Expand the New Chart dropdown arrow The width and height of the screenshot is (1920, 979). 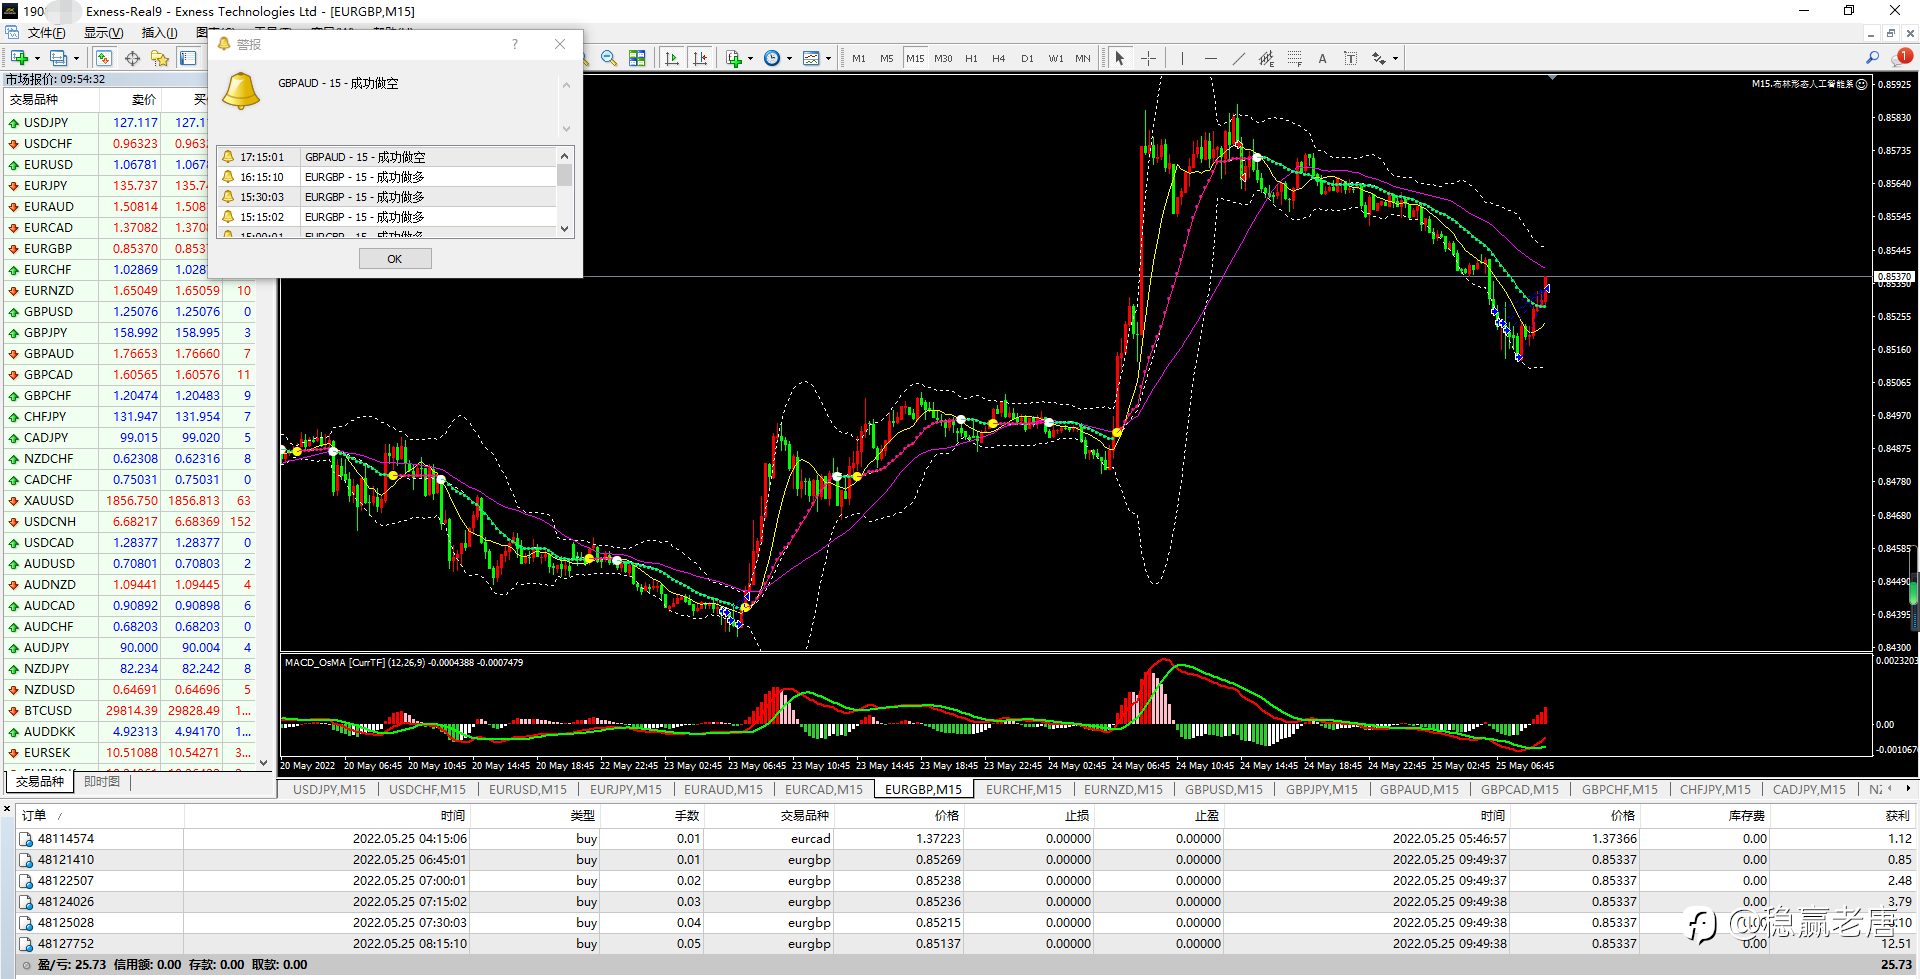[37, 59]
